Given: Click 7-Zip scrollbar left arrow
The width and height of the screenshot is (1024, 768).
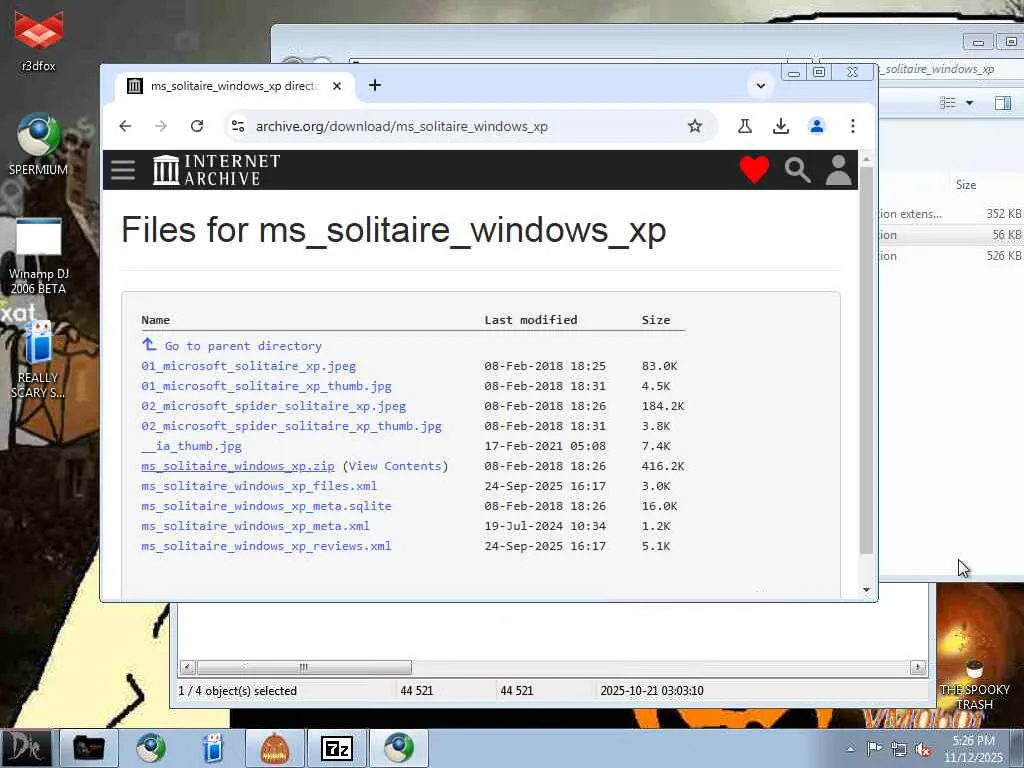Looking at the screenshot, I should point(187,667).
